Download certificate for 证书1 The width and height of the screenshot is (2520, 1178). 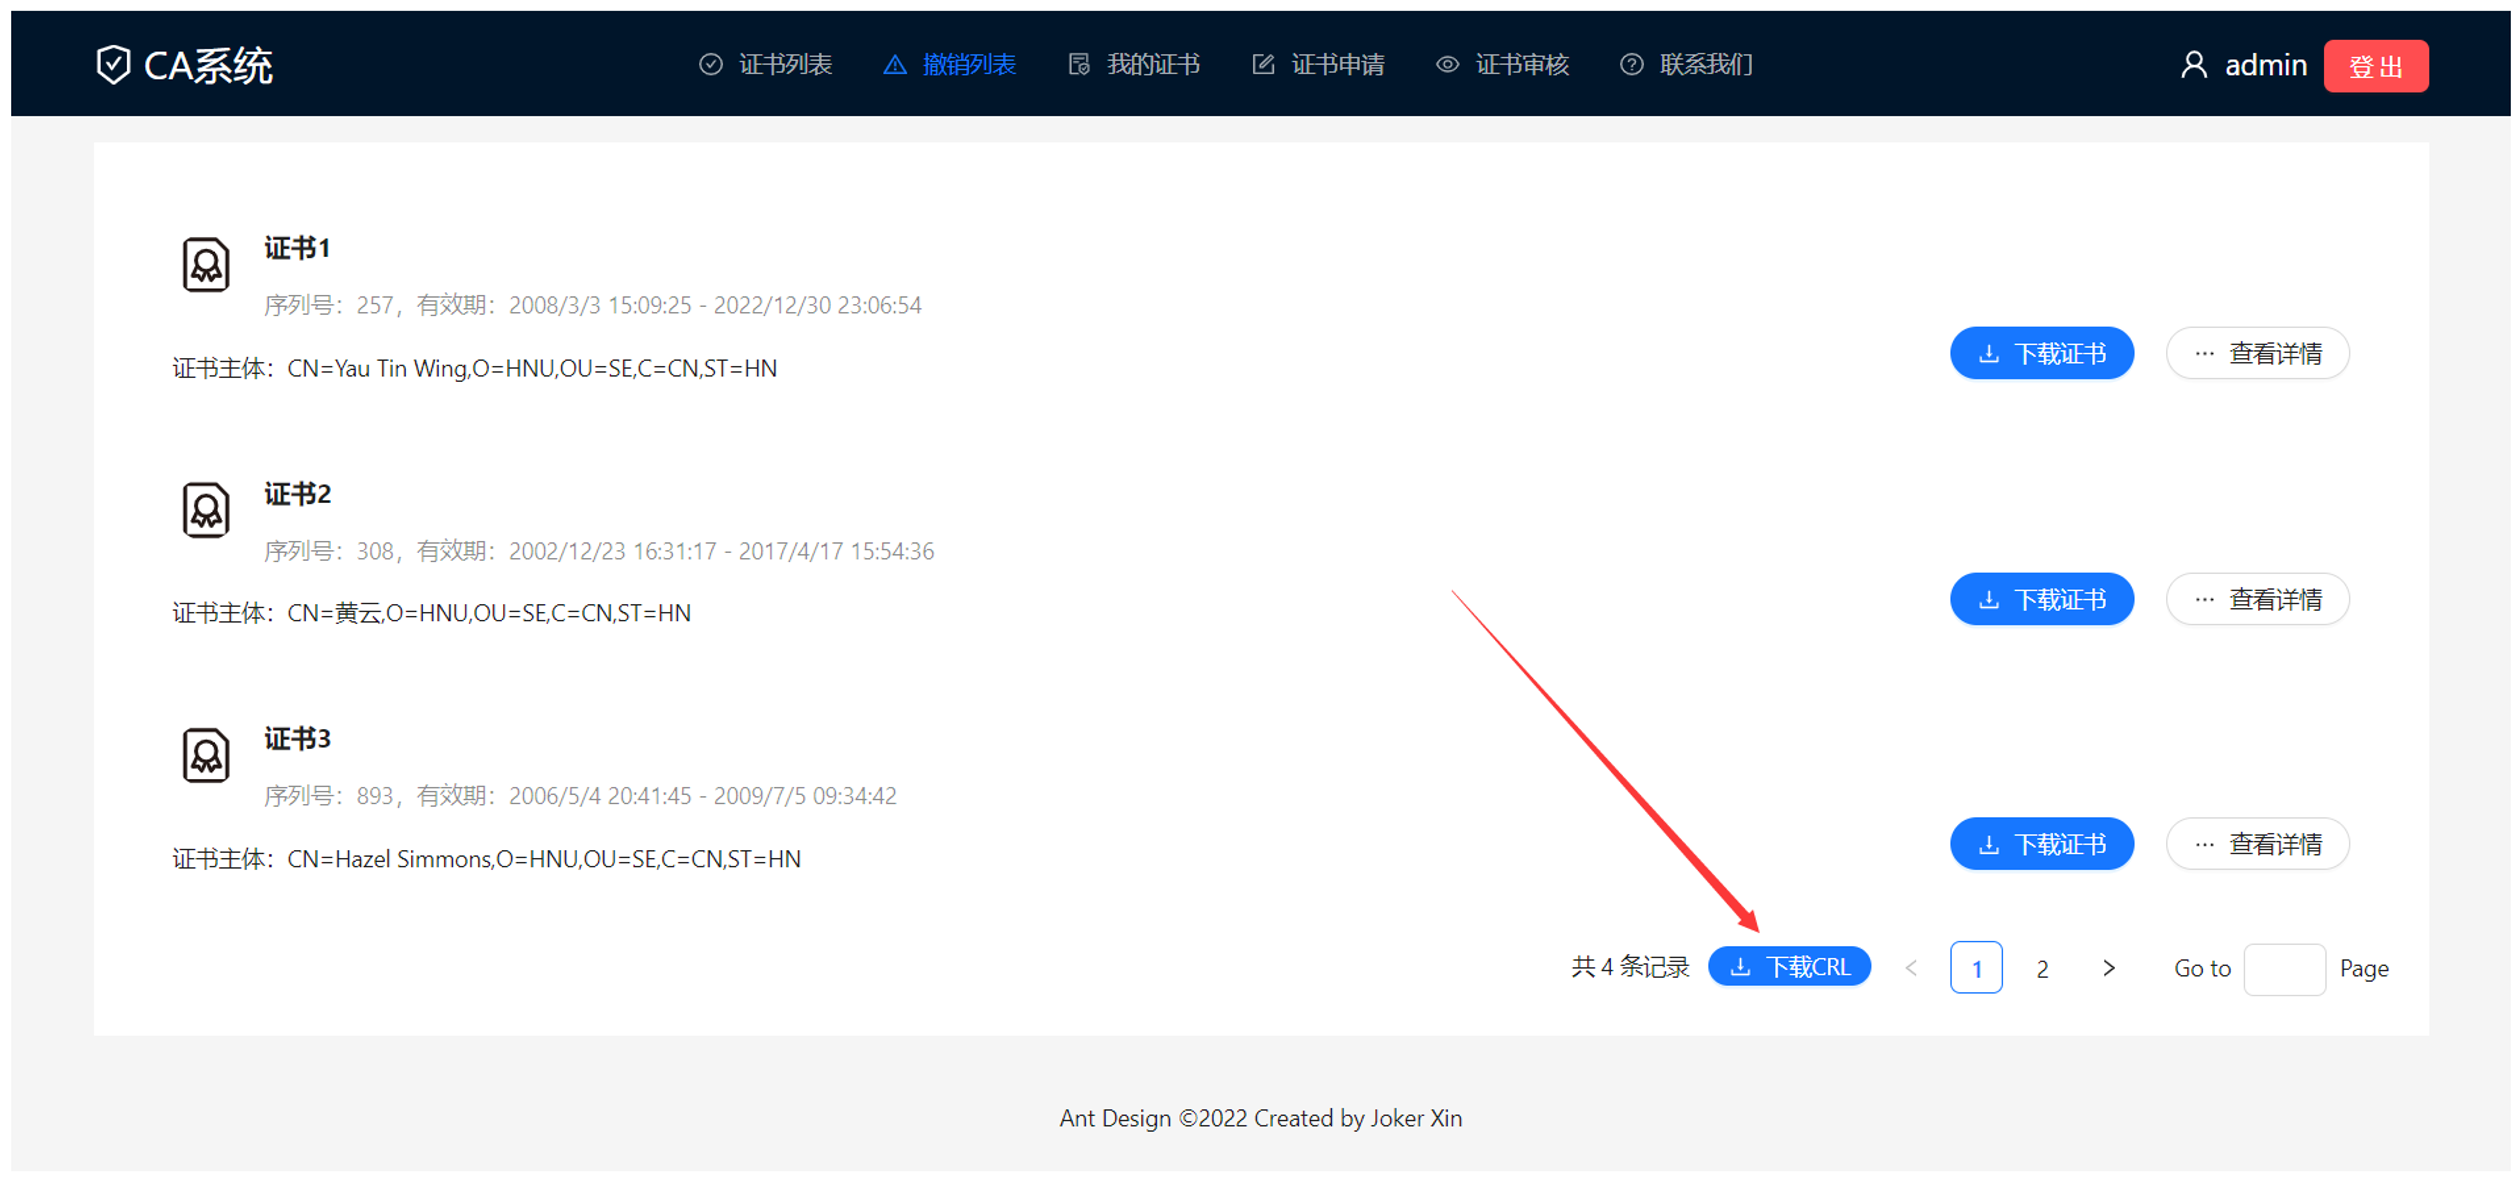[x=2041, y=353]
